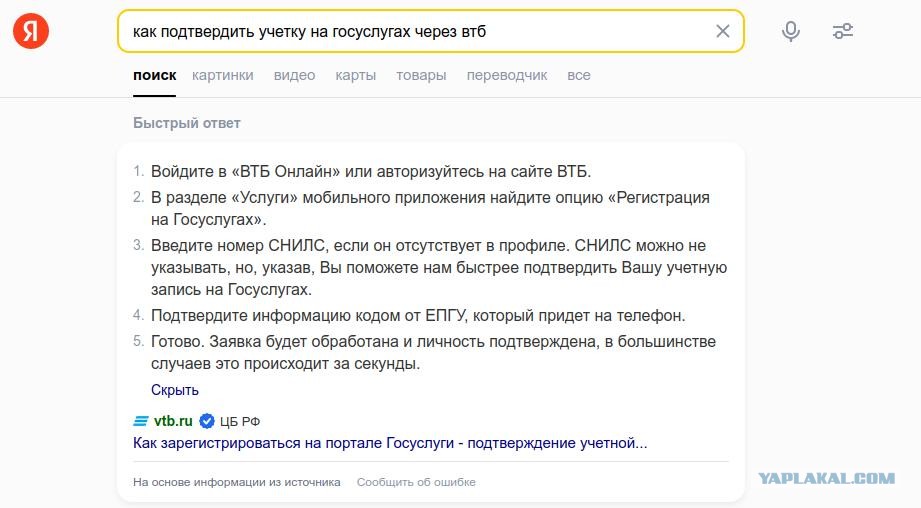Screen dimensions: 921x508
Task: Collapse the quick answer via Скрыть
Action: coord(174,390)
